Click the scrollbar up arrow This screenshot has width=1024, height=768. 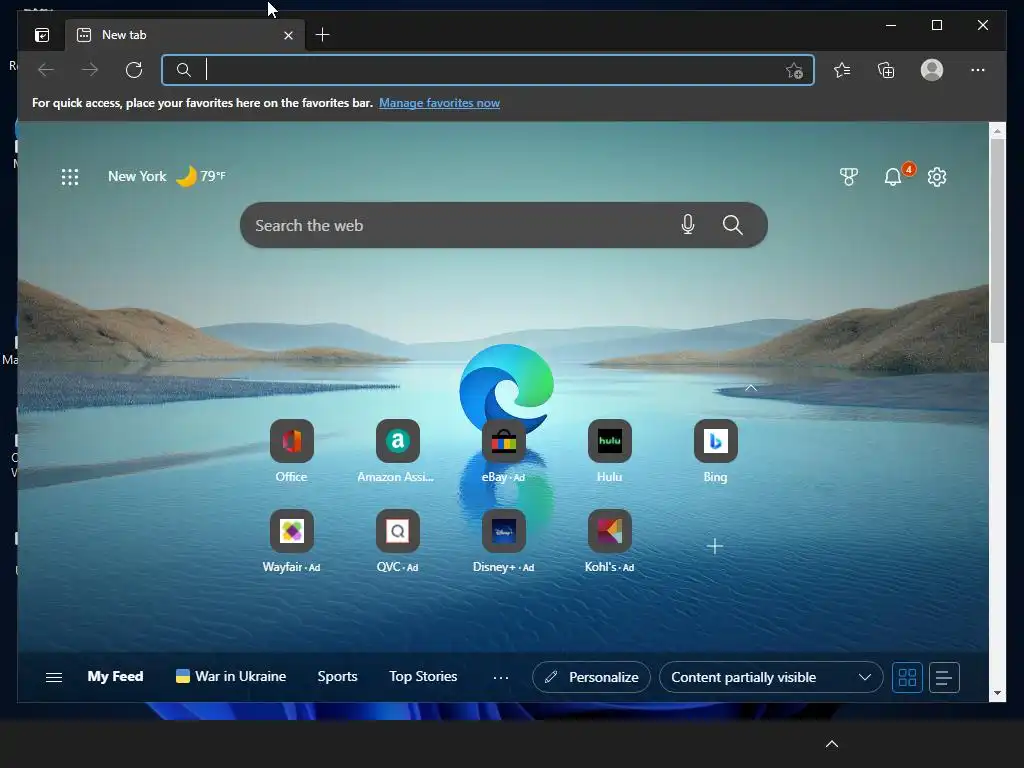997,131
